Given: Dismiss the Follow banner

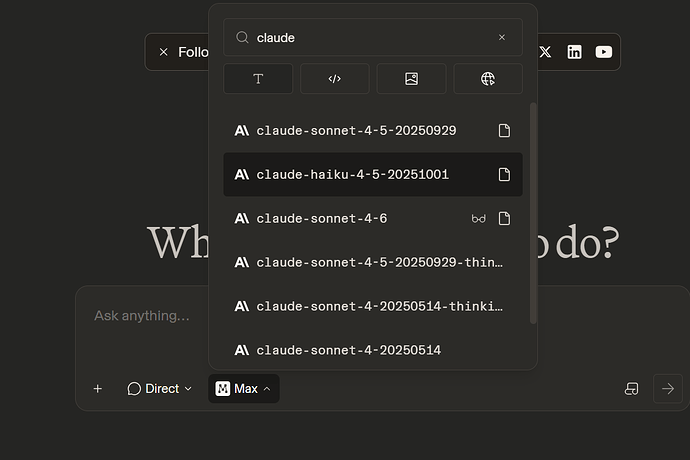Looking at the screenshot, I should click(x=163, y=52).
